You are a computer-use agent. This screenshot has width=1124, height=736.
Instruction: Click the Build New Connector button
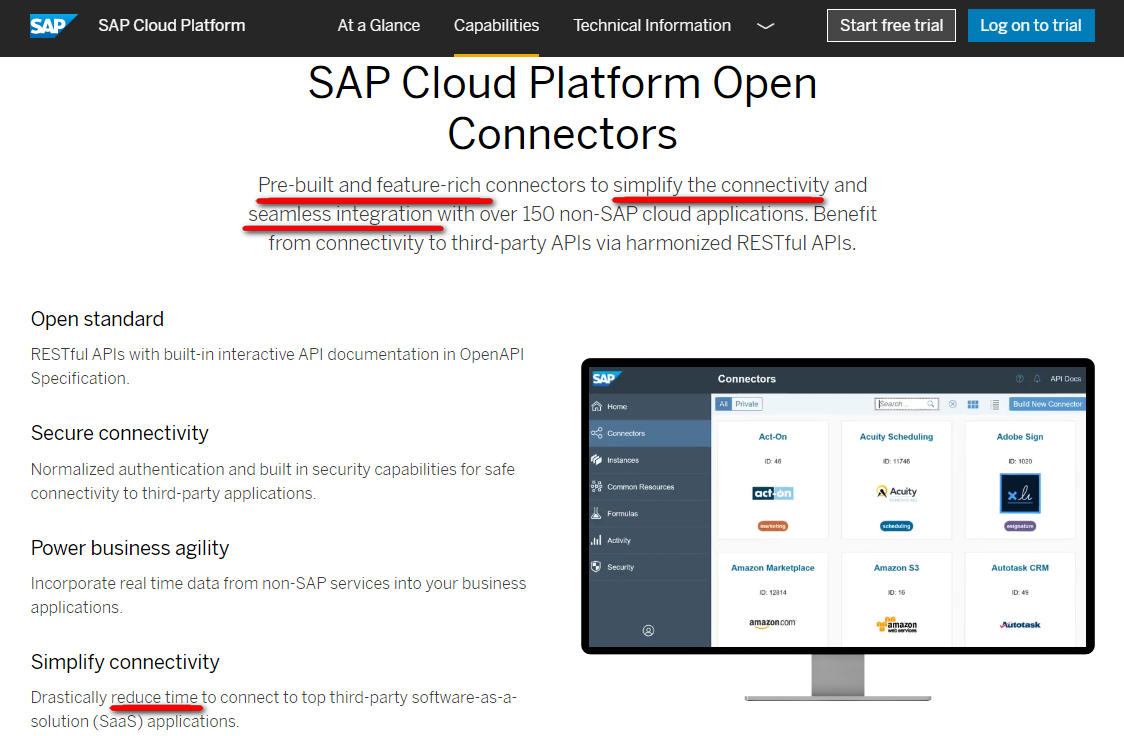click(1047, 404)
